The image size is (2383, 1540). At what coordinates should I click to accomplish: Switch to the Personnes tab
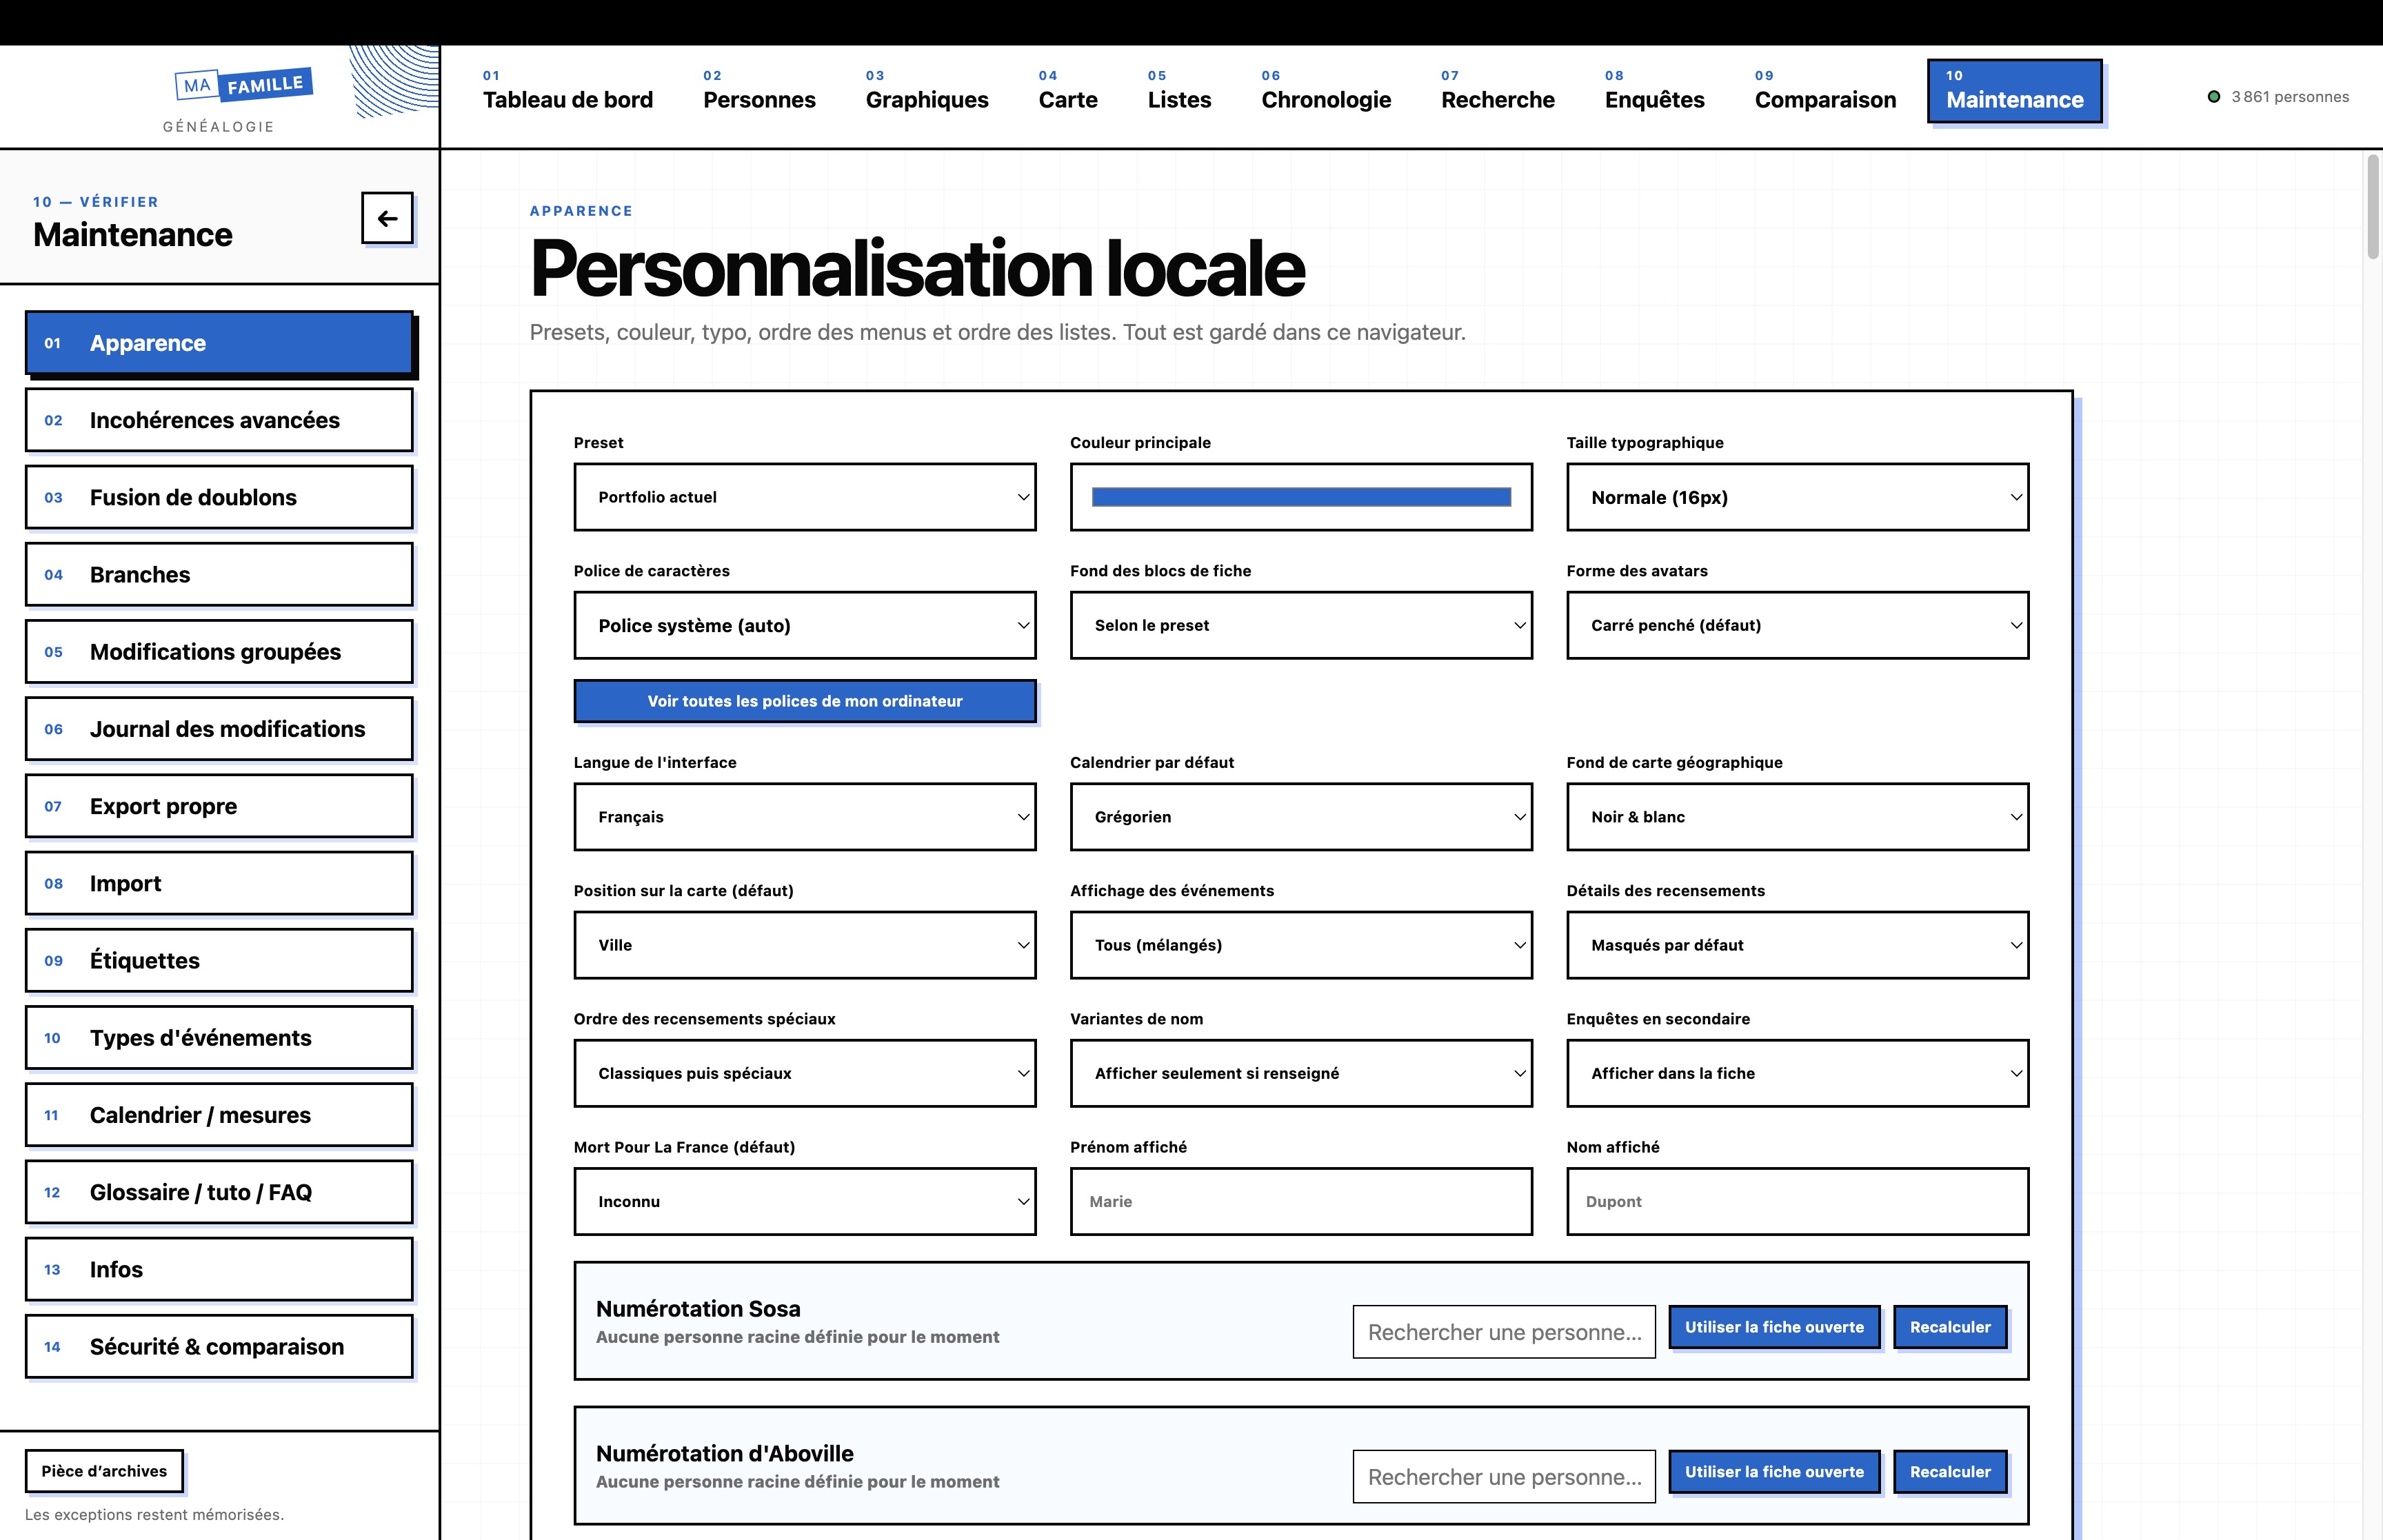759,91
